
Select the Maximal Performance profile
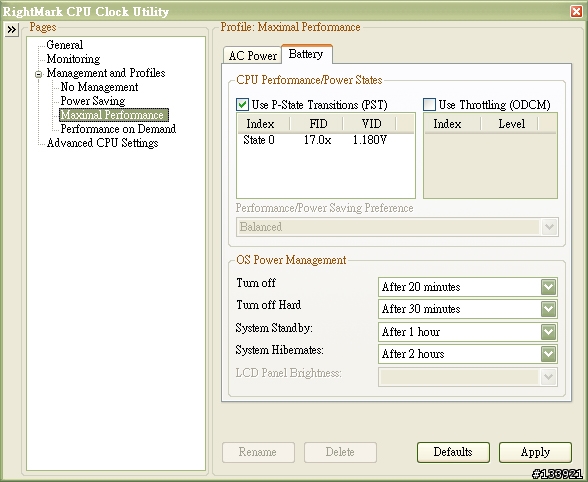(x=114, y=115)
